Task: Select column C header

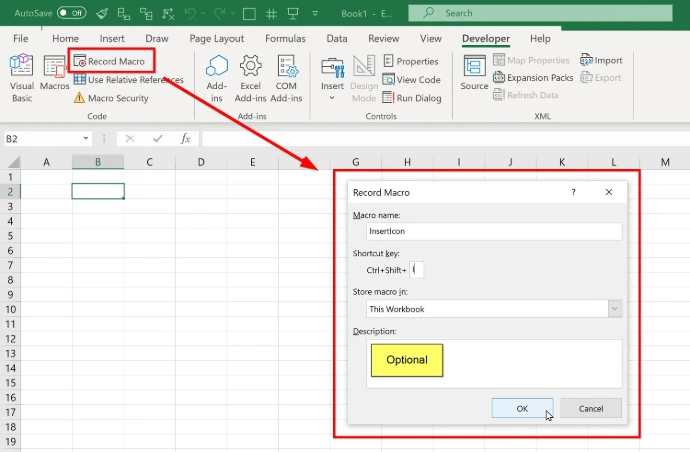Action: (150, 162)
